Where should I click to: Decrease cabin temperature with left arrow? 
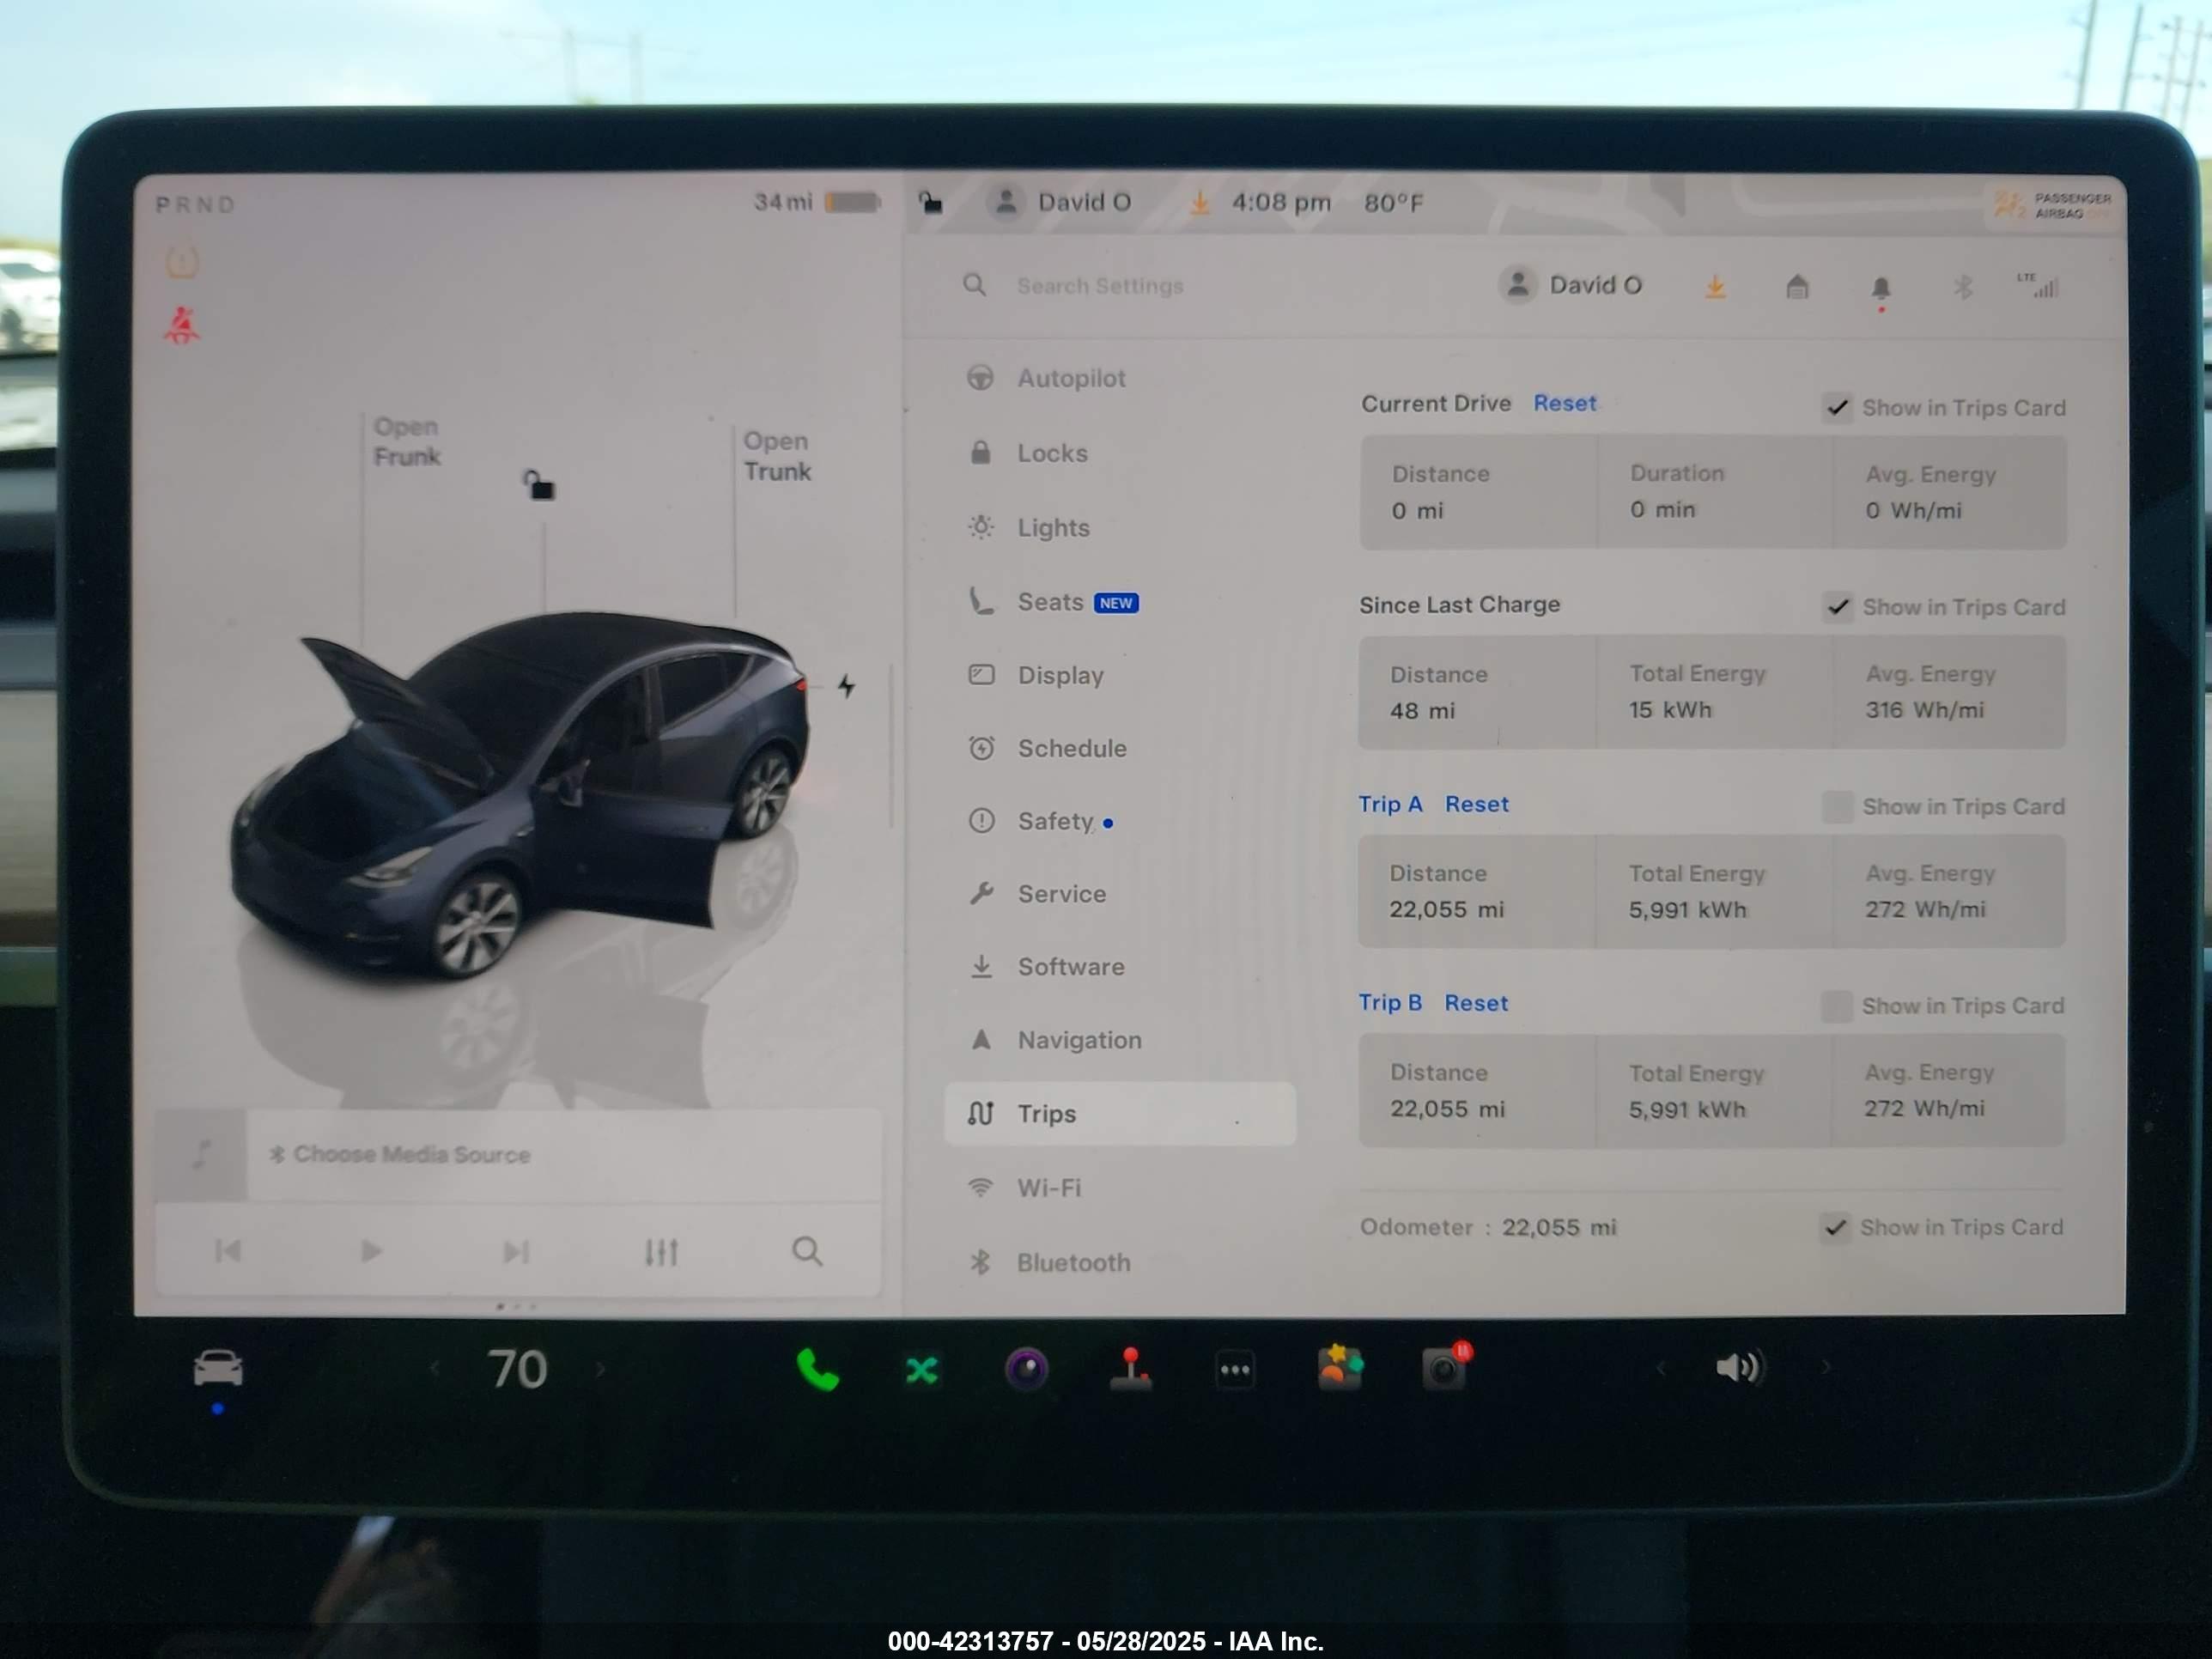435,1368
